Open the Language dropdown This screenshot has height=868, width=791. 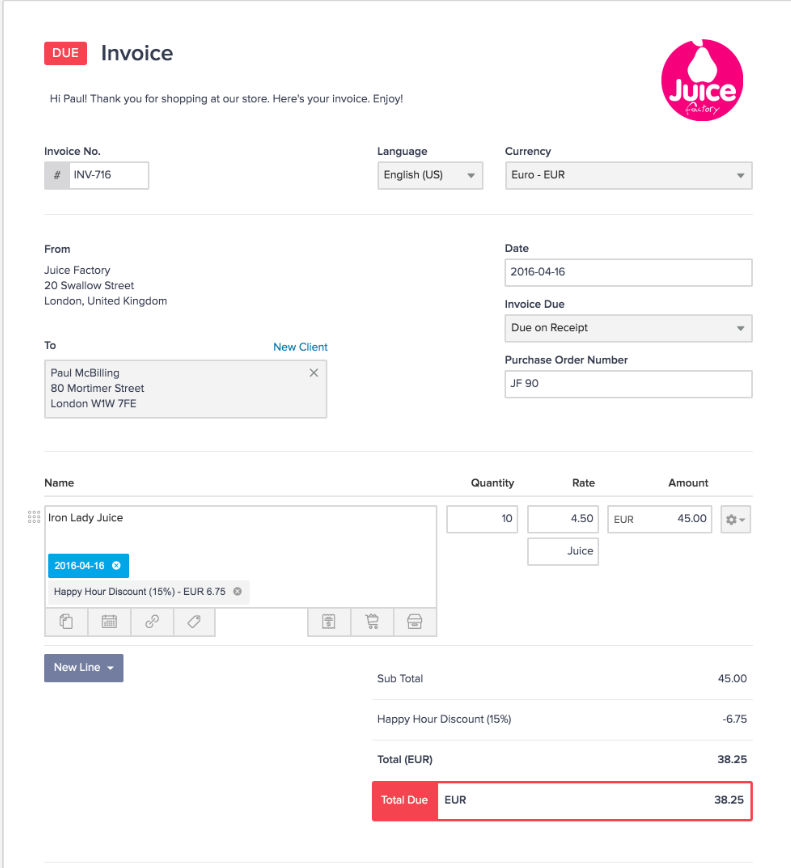pos(430,175)
